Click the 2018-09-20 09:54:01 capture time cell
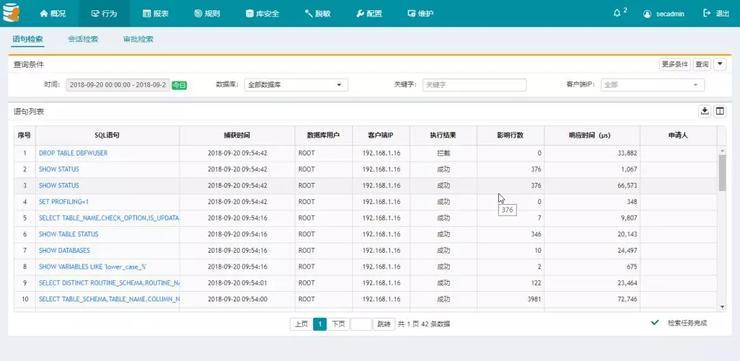740x361 pixels. coord(237,283)
